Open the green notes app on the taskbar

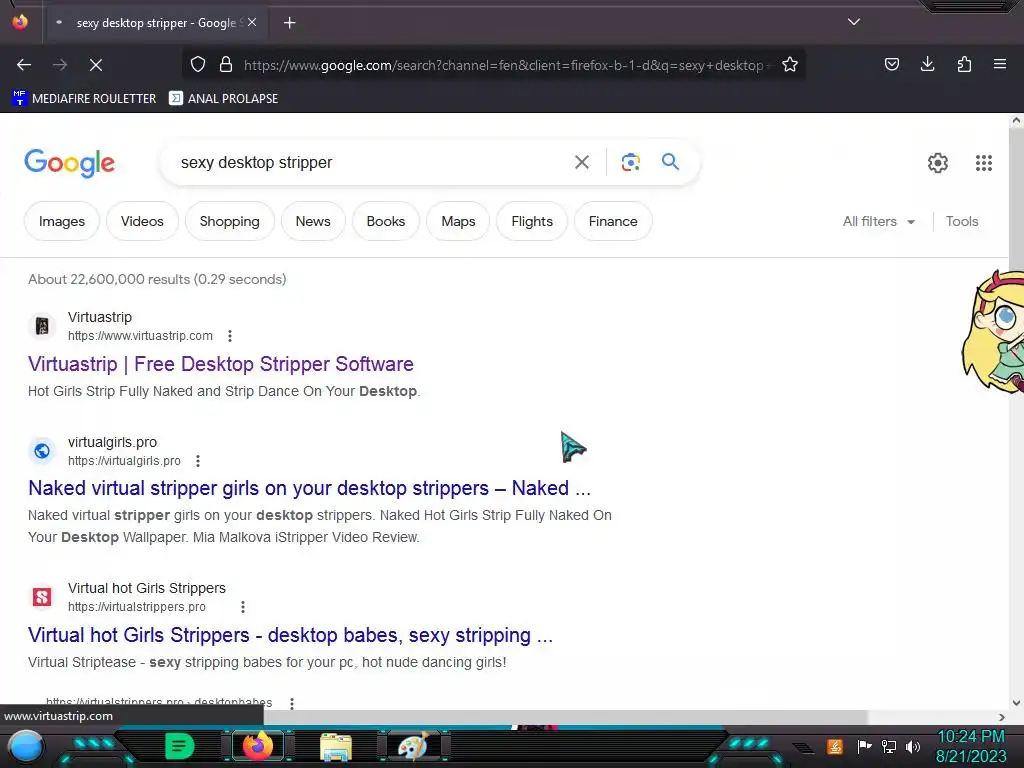click(x=180, y=746)
